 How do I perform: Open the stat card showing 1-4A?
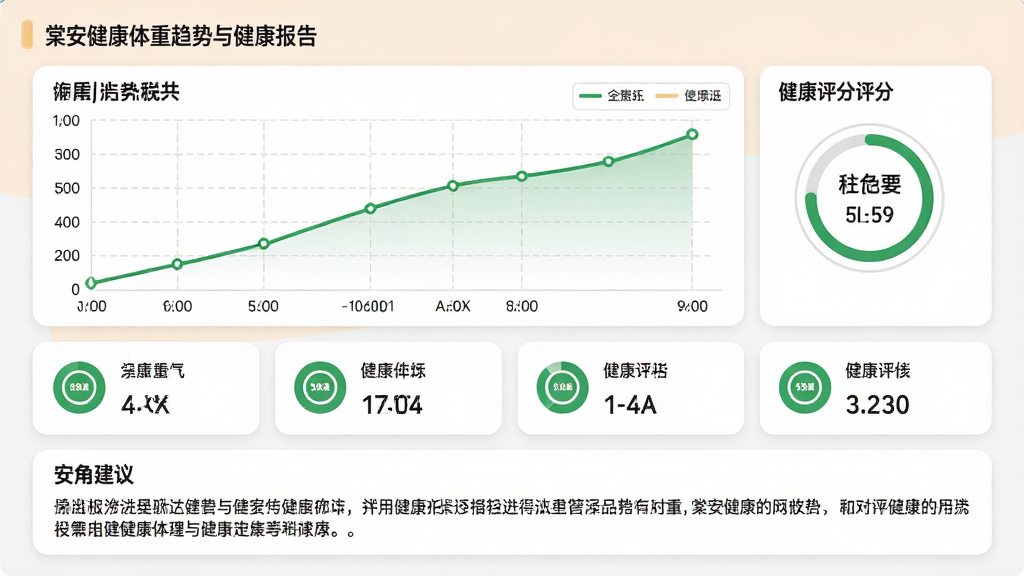point(631,388)
